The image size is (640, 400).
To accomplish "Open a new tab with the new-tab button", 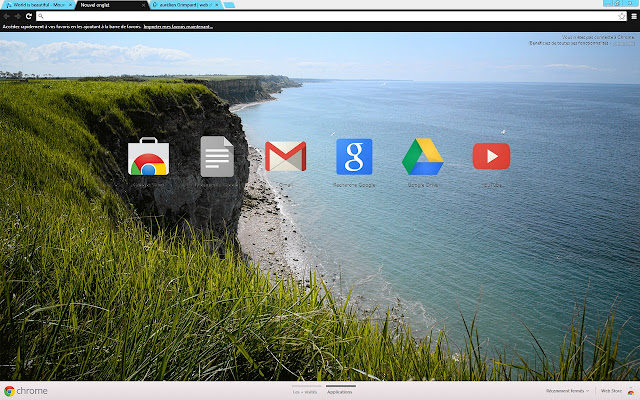I will pyautogui.click(x=229, y=5).
